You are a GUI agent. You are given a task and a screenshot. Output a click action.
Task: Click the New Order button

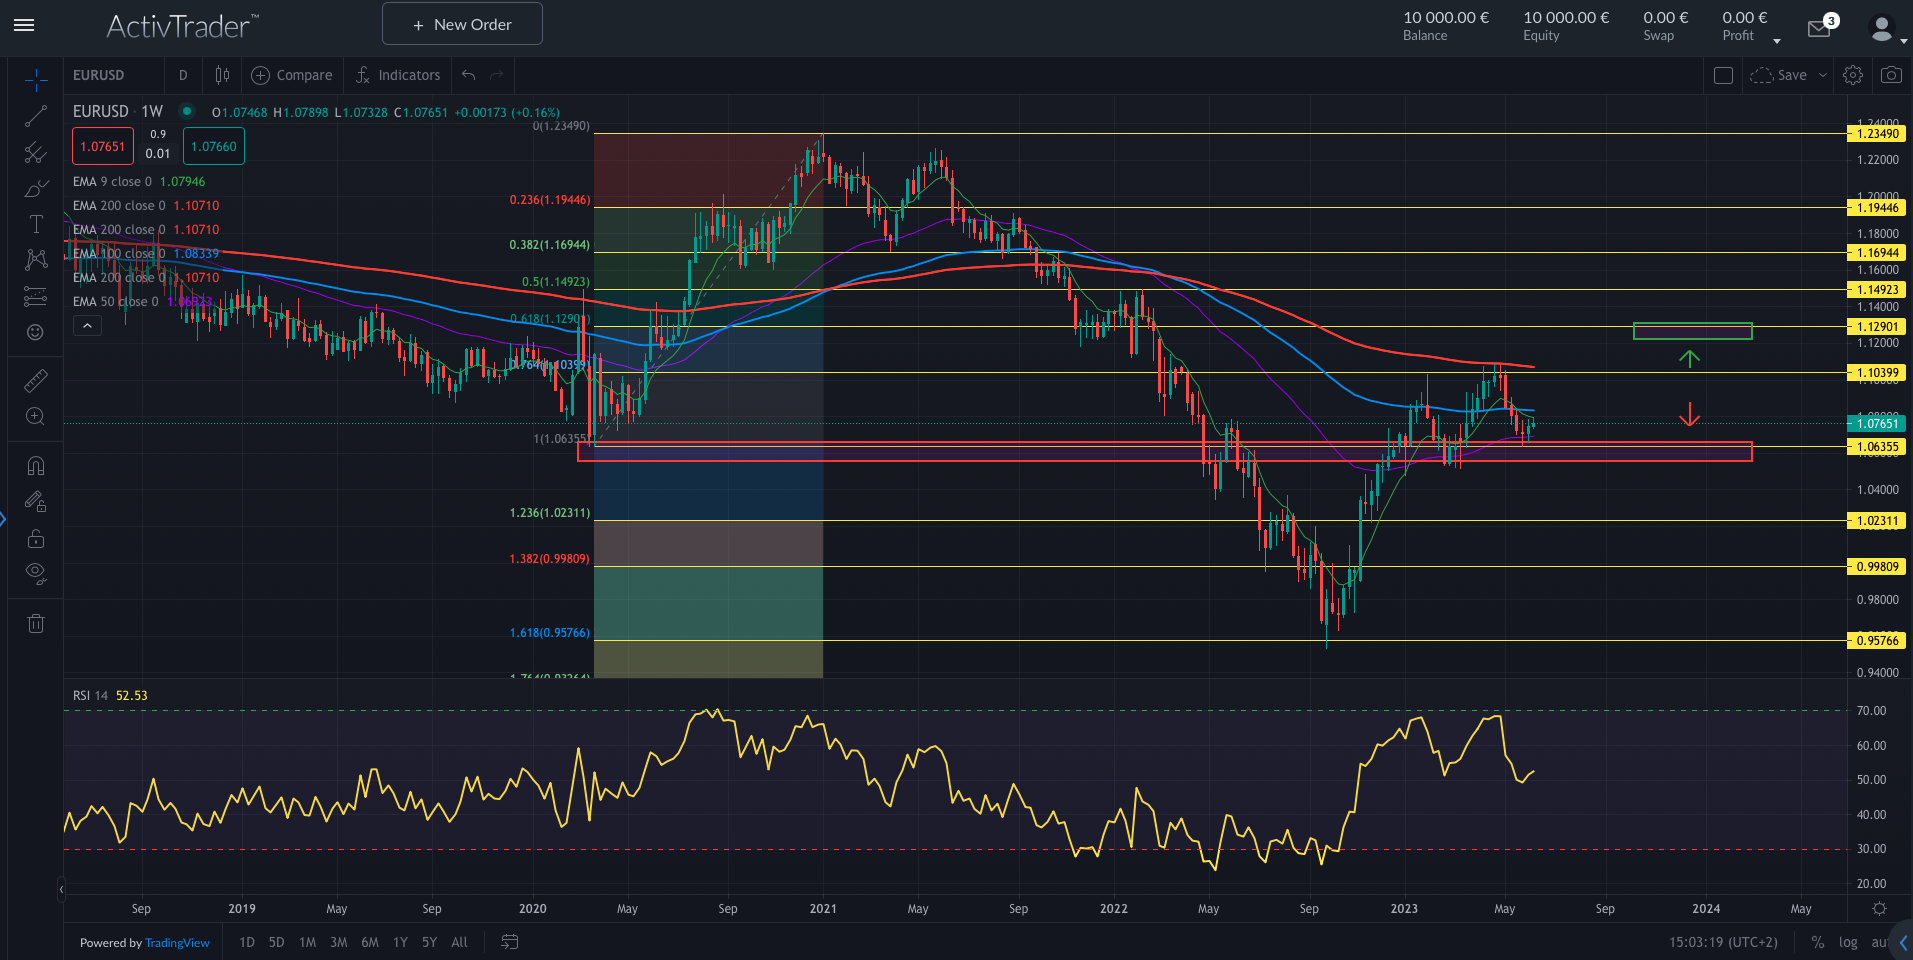pyautogui.click(x=461, y=23)
